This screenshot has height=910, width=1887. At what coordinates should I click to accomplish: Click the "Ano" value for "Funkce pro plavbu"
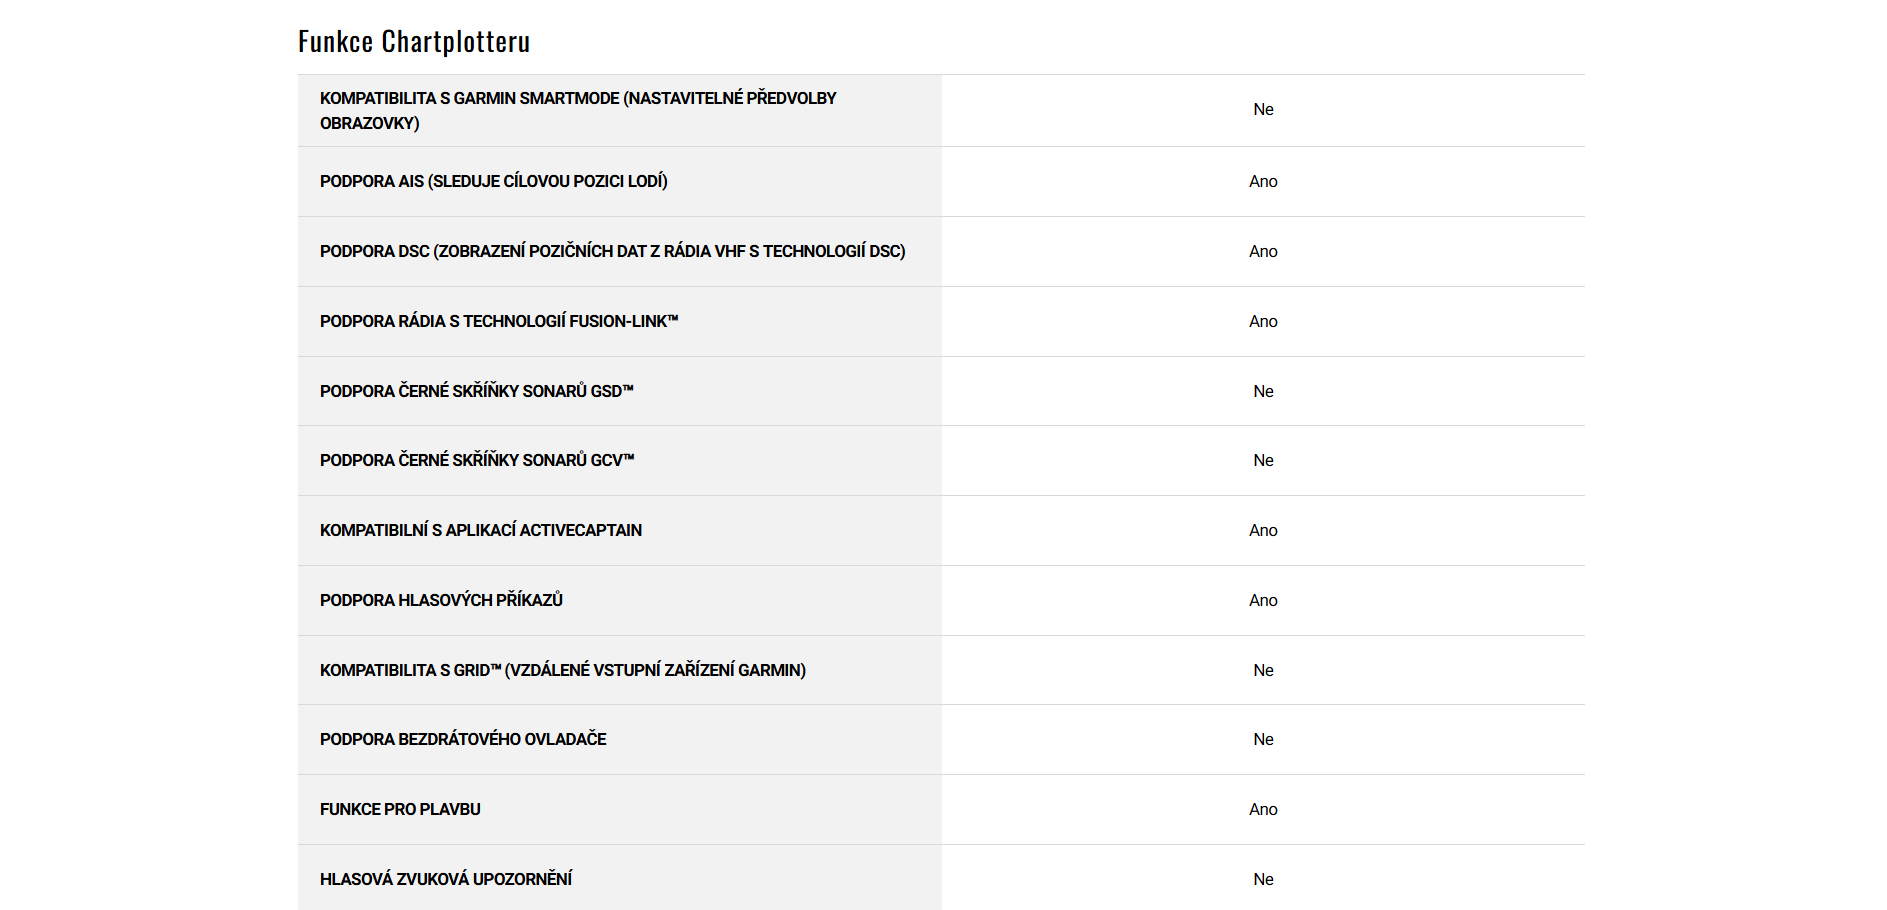pyautogui.click(x=1263, y=809)
